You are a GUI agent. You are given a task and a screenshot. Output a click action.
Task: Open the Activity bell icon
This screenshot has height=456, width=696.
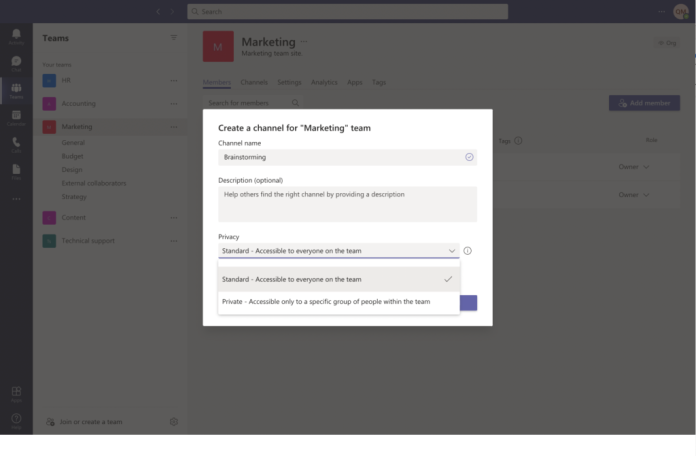(x=16, y=36)
